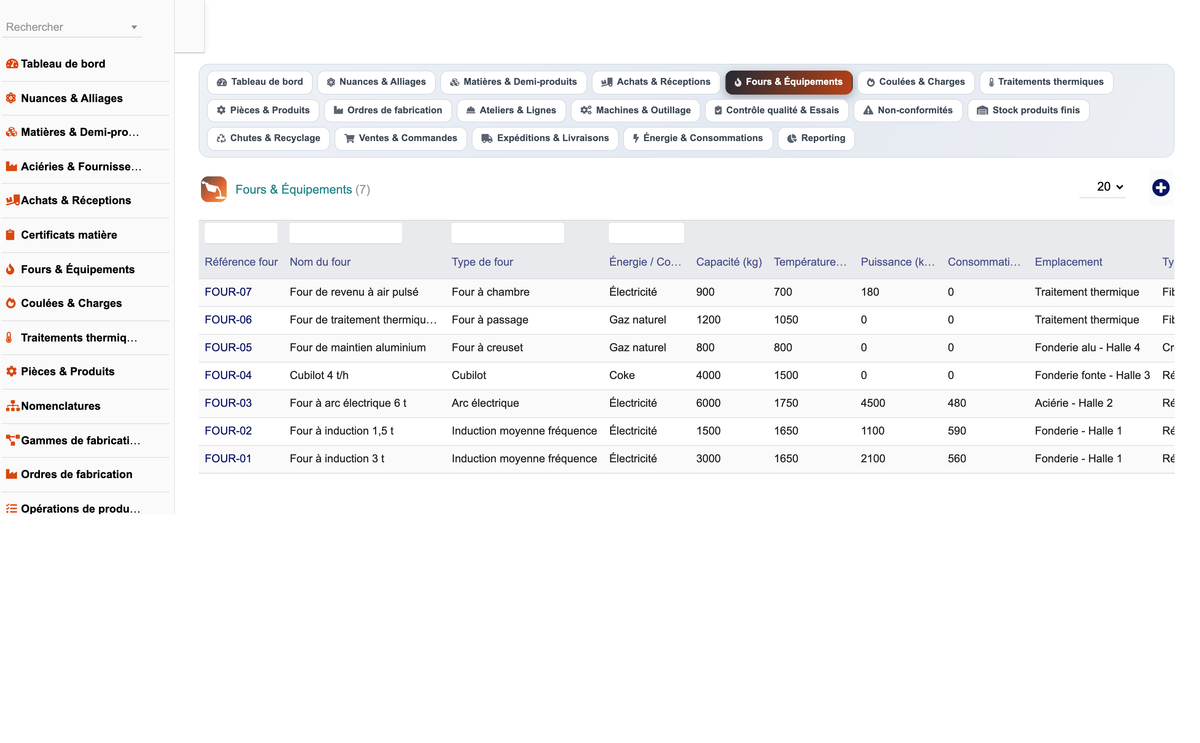Click the Référence four filter field
The height and width of the screenshot is (743, 1200).
coord(241,233)
